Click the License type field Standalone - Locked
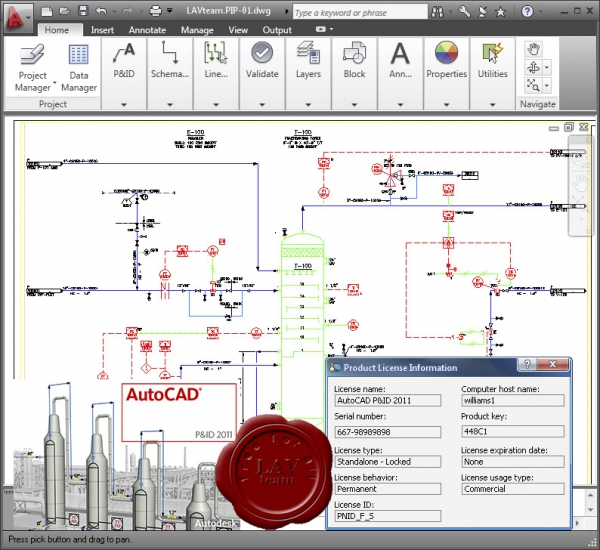 388,462
